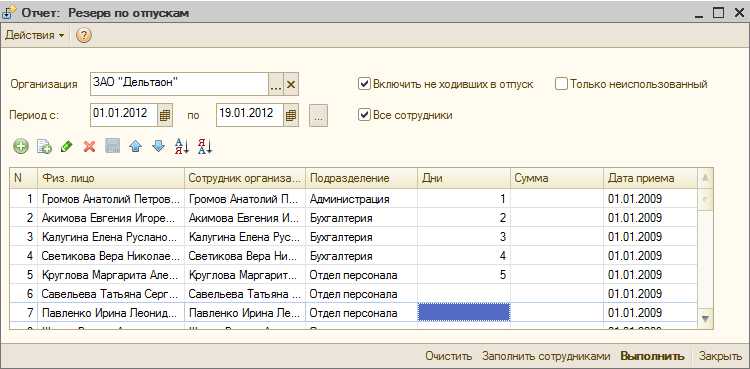Click Дни value 5 in Круглова row
The height and width of the screenshot is (369, 750).
click(x=464, y=275)
